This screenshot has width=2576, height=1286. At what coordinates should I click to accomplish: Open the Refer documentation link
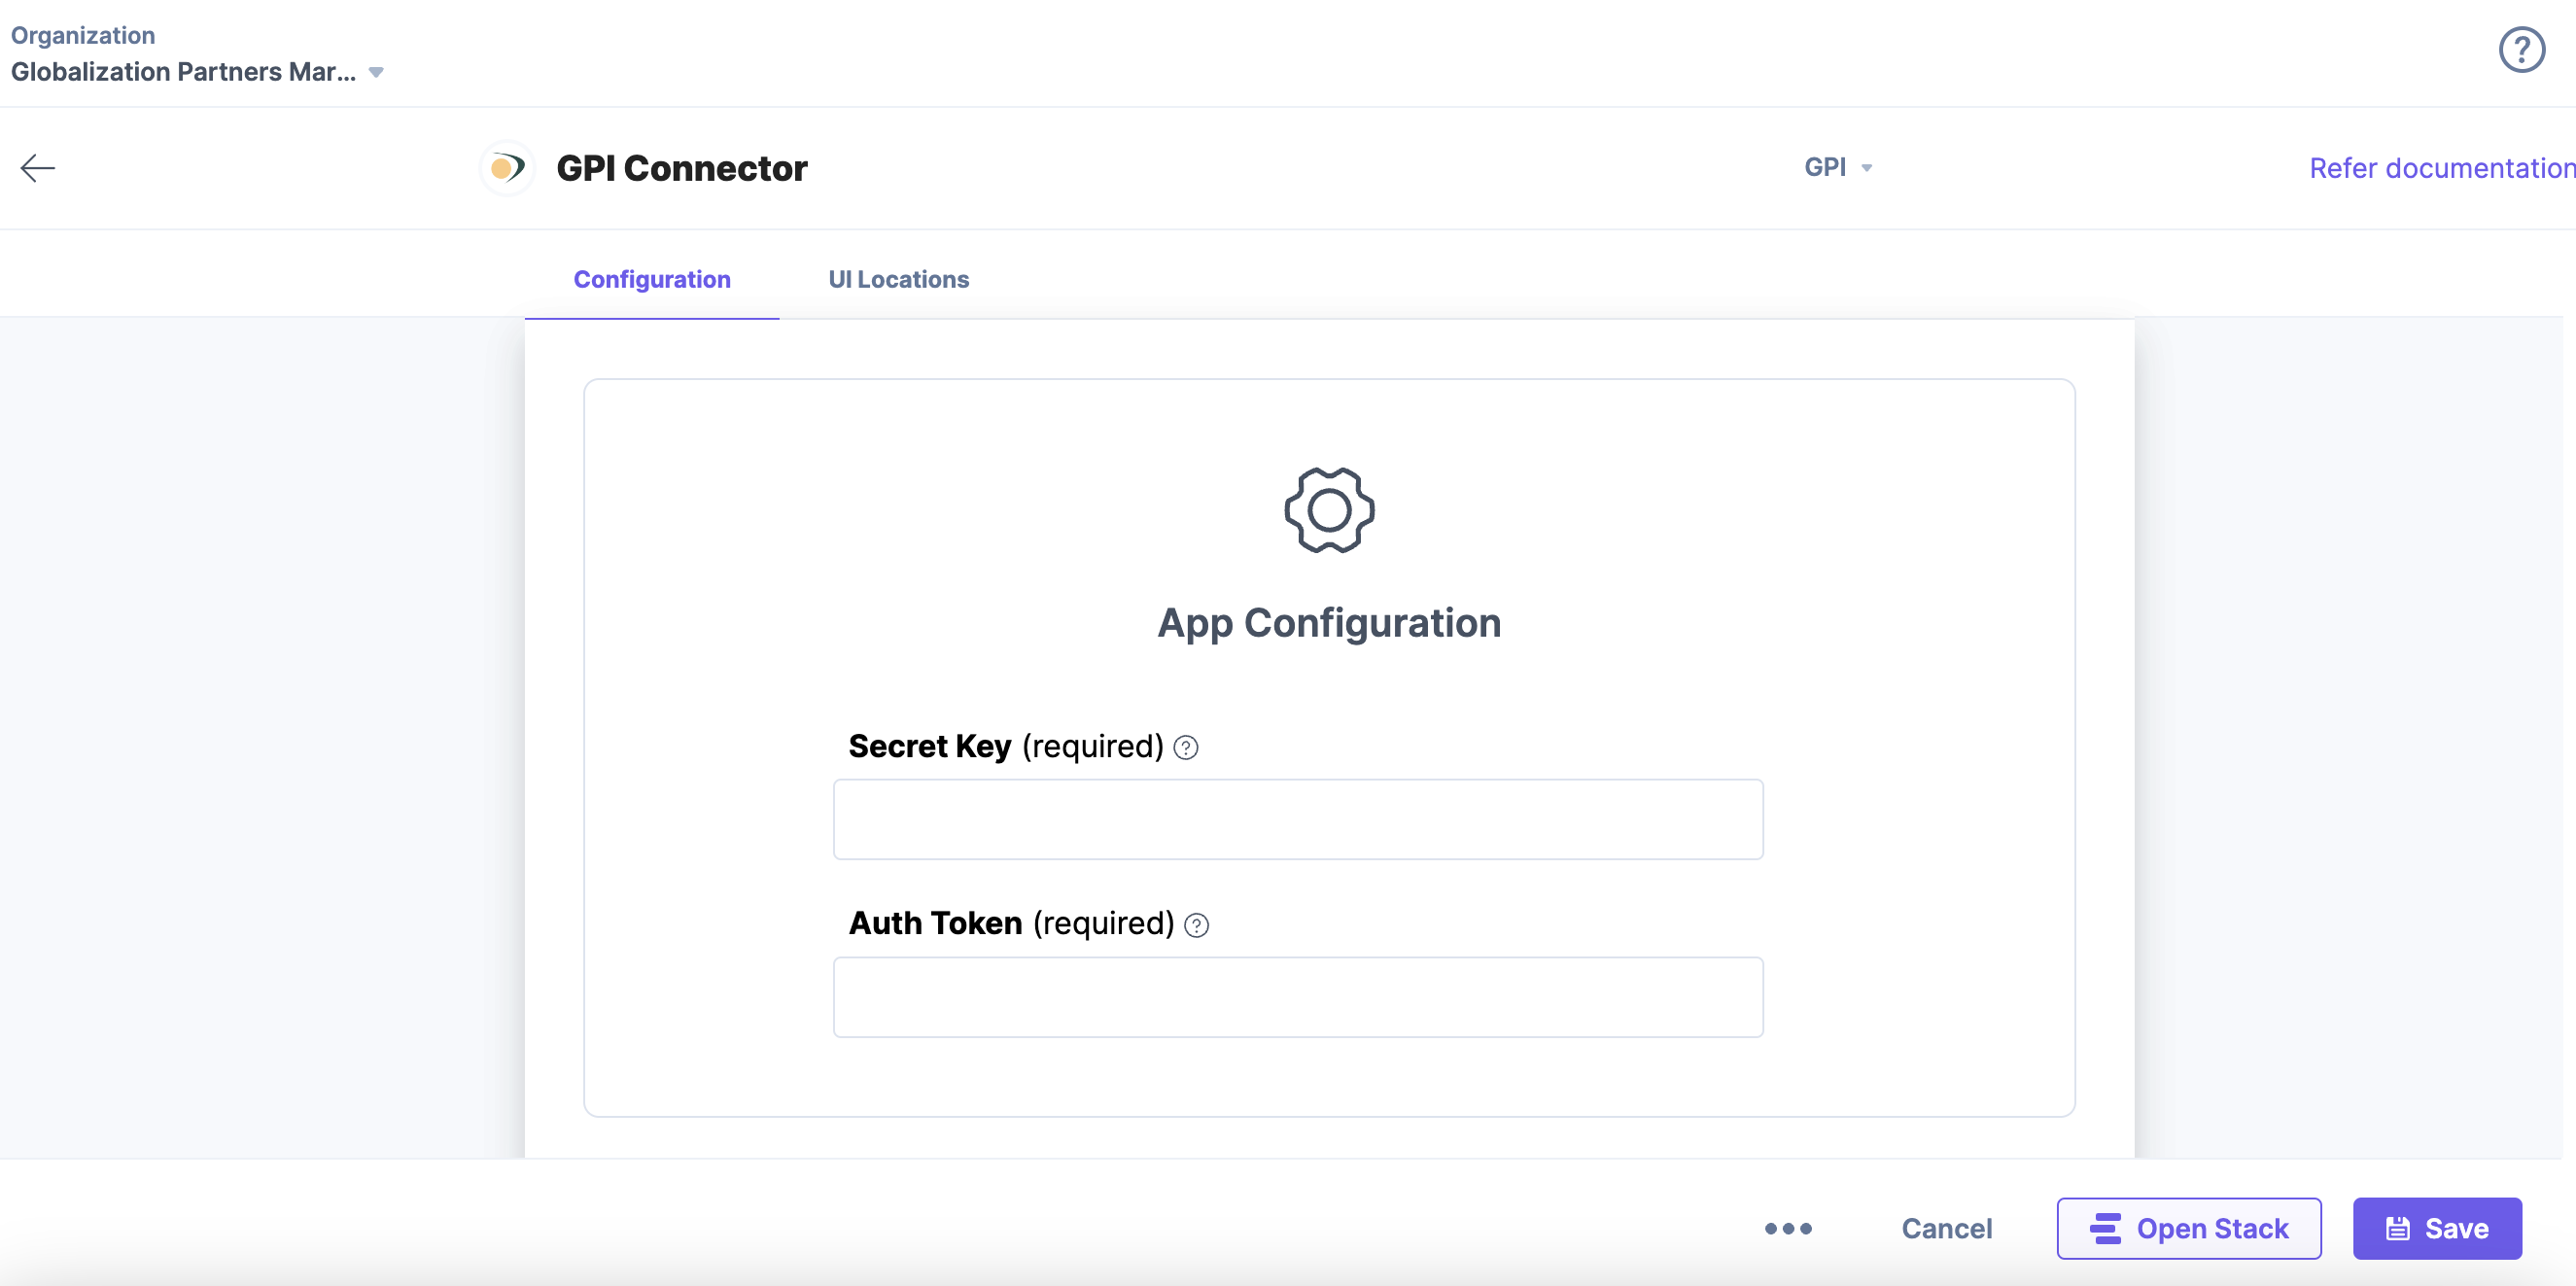click(2442, 168)
